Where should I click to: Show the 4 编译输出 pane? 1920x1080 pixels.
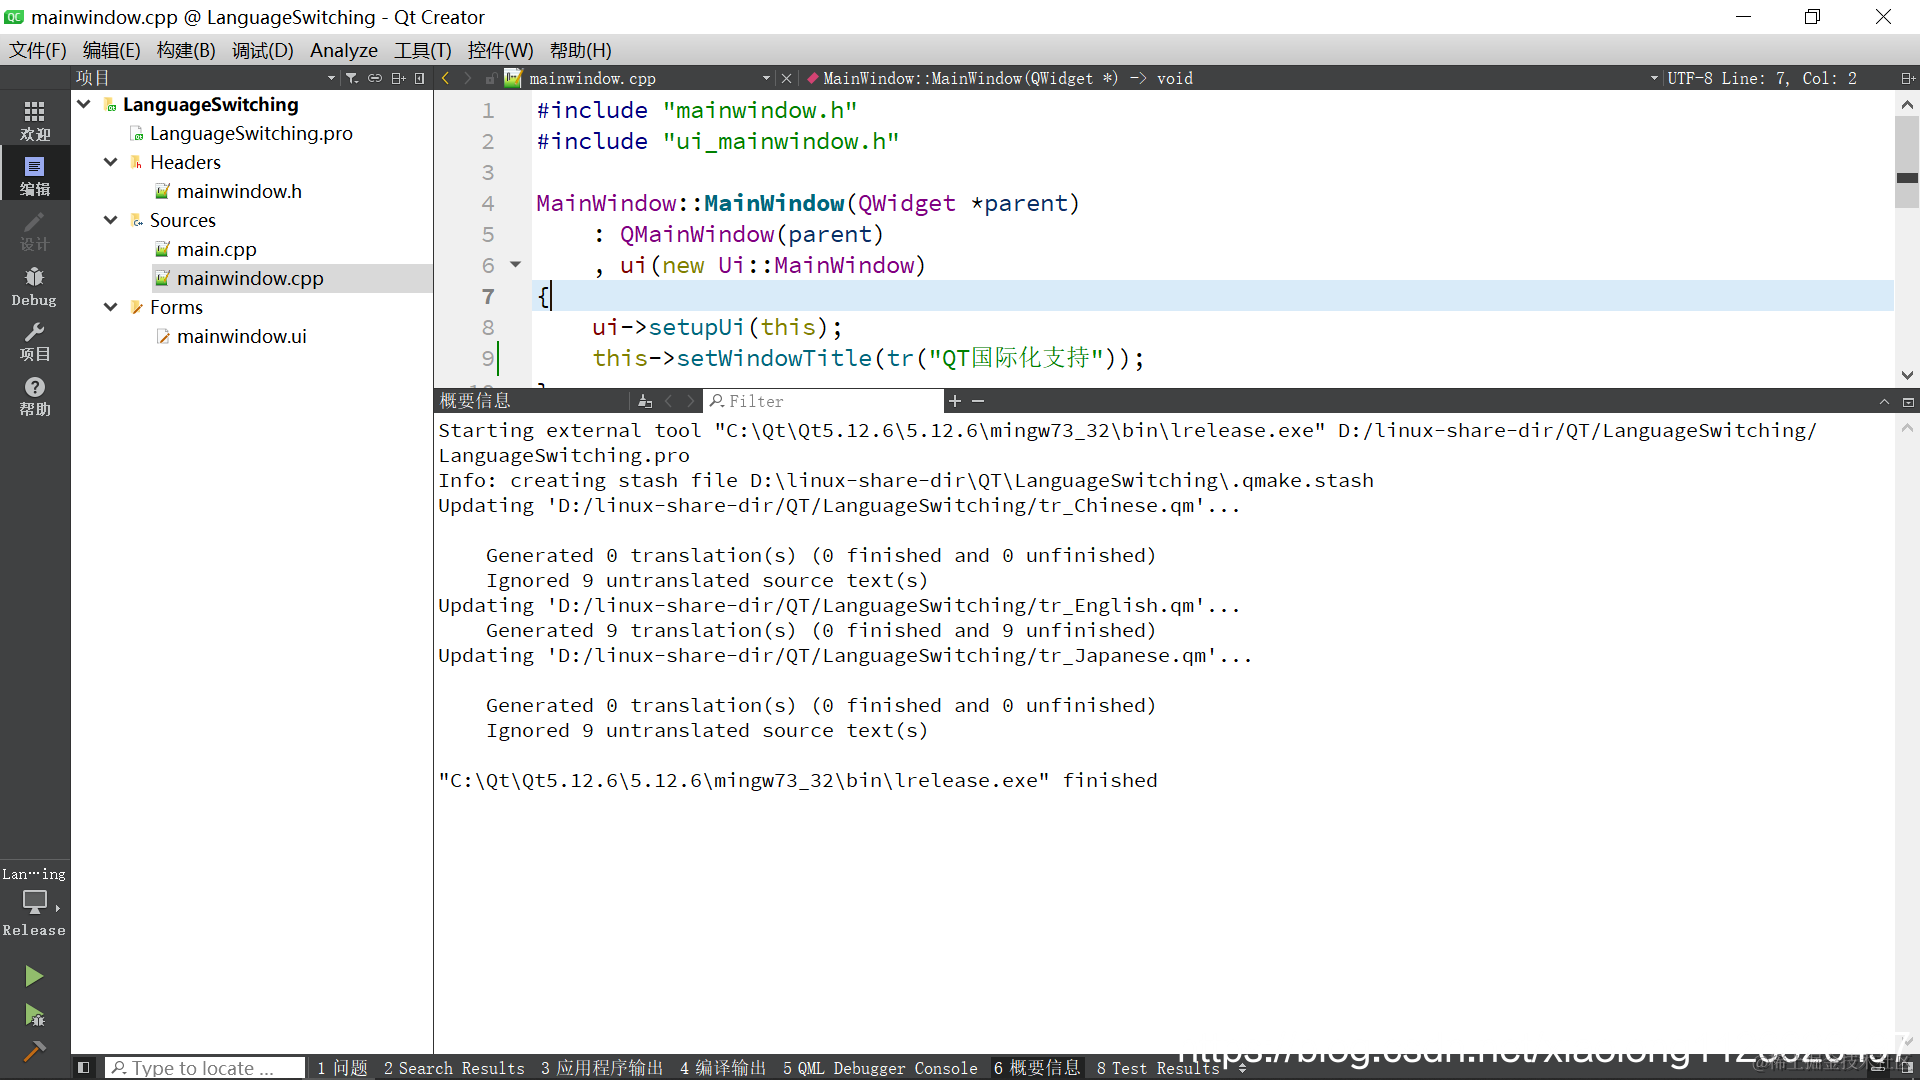tap(723, 1068)
